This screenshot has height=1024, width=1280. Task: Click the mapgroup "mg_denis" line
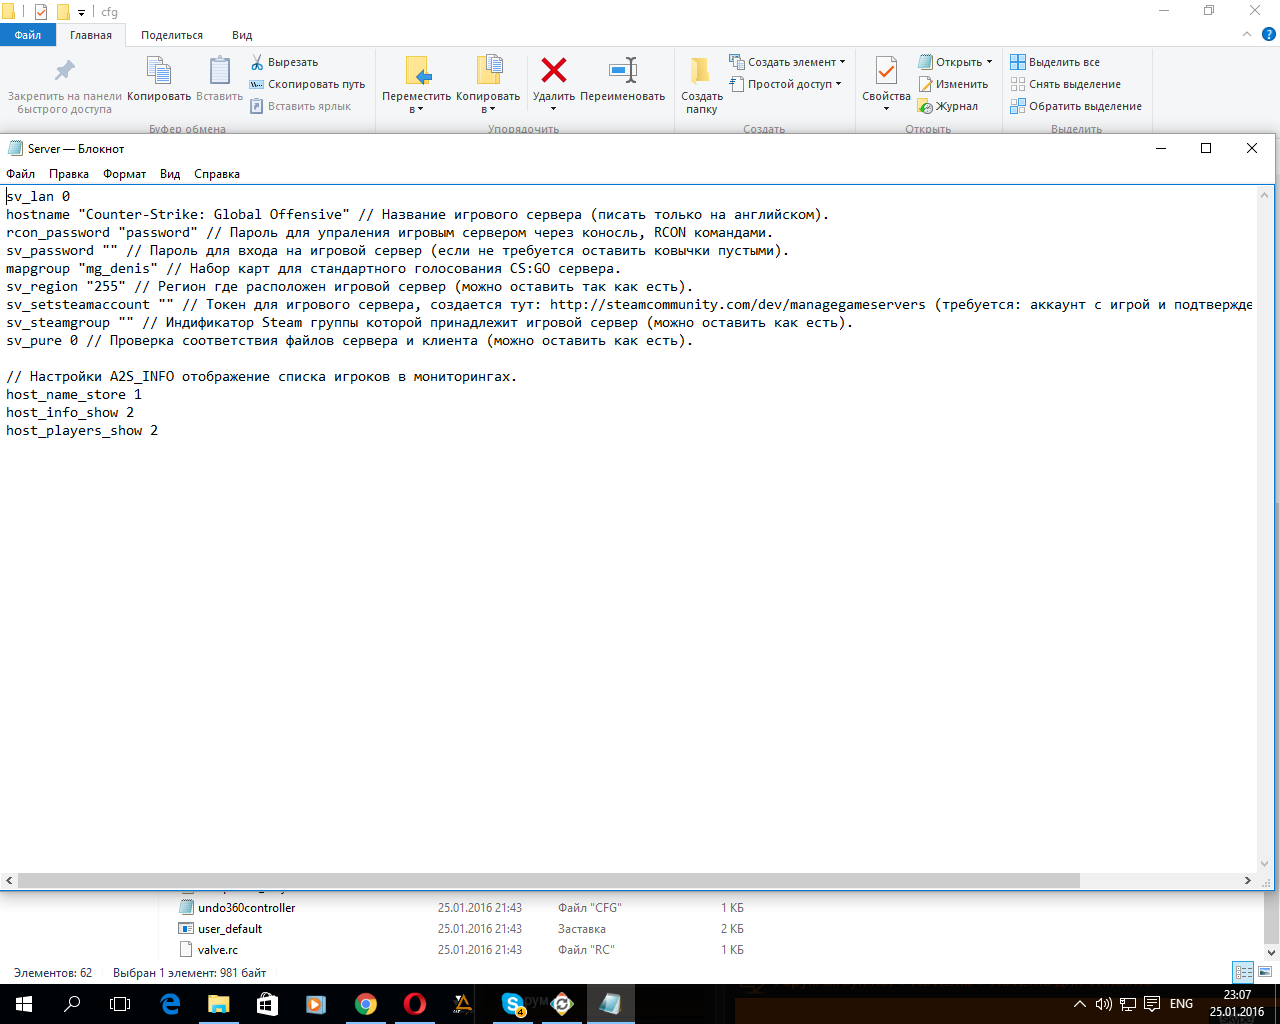[x=314, y=269]
